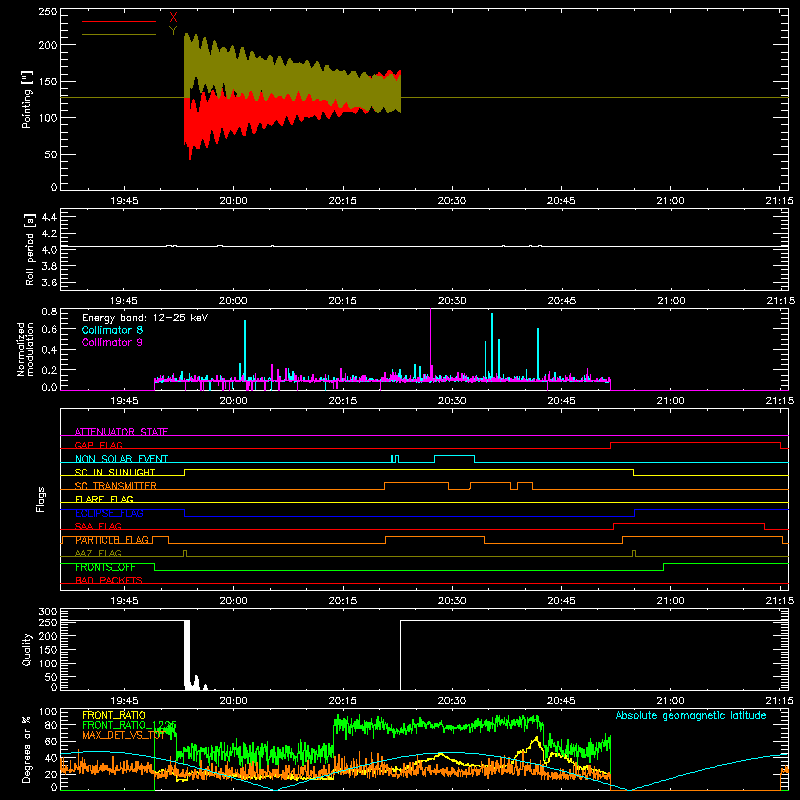Click the raised SAA_FLAG red segment
The height and width of the screenshot is (800, 800).
point(689,523)
